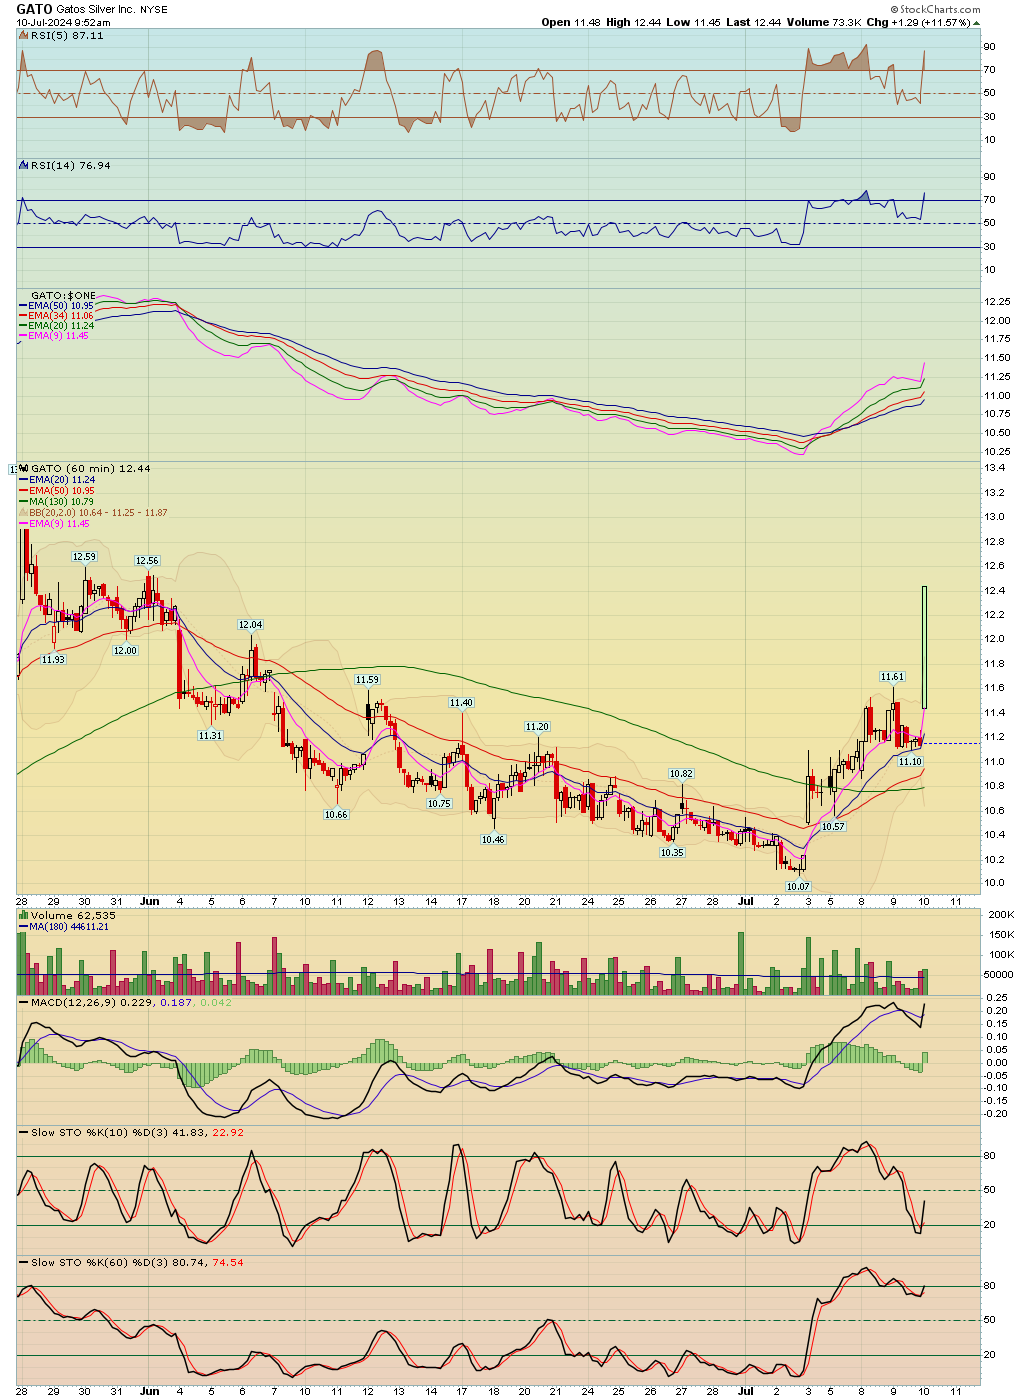Click the 10.07 lowest price annotation
1030x1400 pixels.
click(x=797, y=886)
